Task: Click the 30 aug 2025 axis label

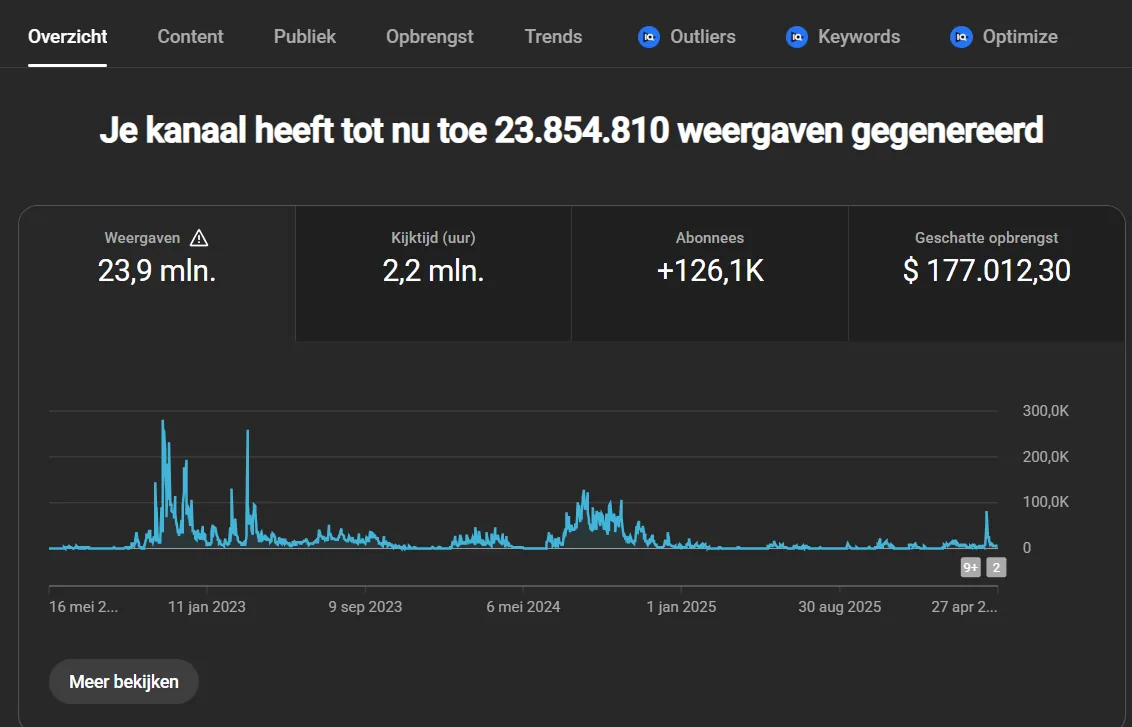Action: (839, 606)
